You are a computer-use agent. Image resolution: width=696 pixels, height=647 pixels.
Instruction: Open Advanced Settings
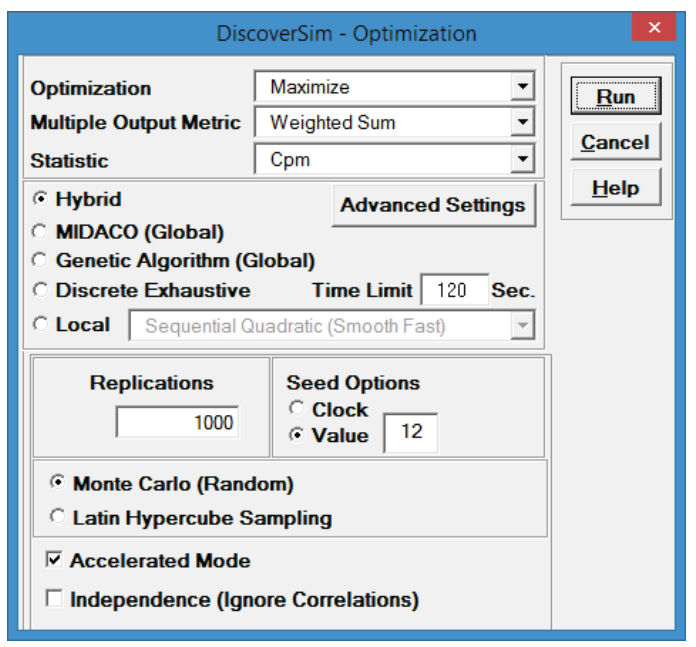[432, 205]
